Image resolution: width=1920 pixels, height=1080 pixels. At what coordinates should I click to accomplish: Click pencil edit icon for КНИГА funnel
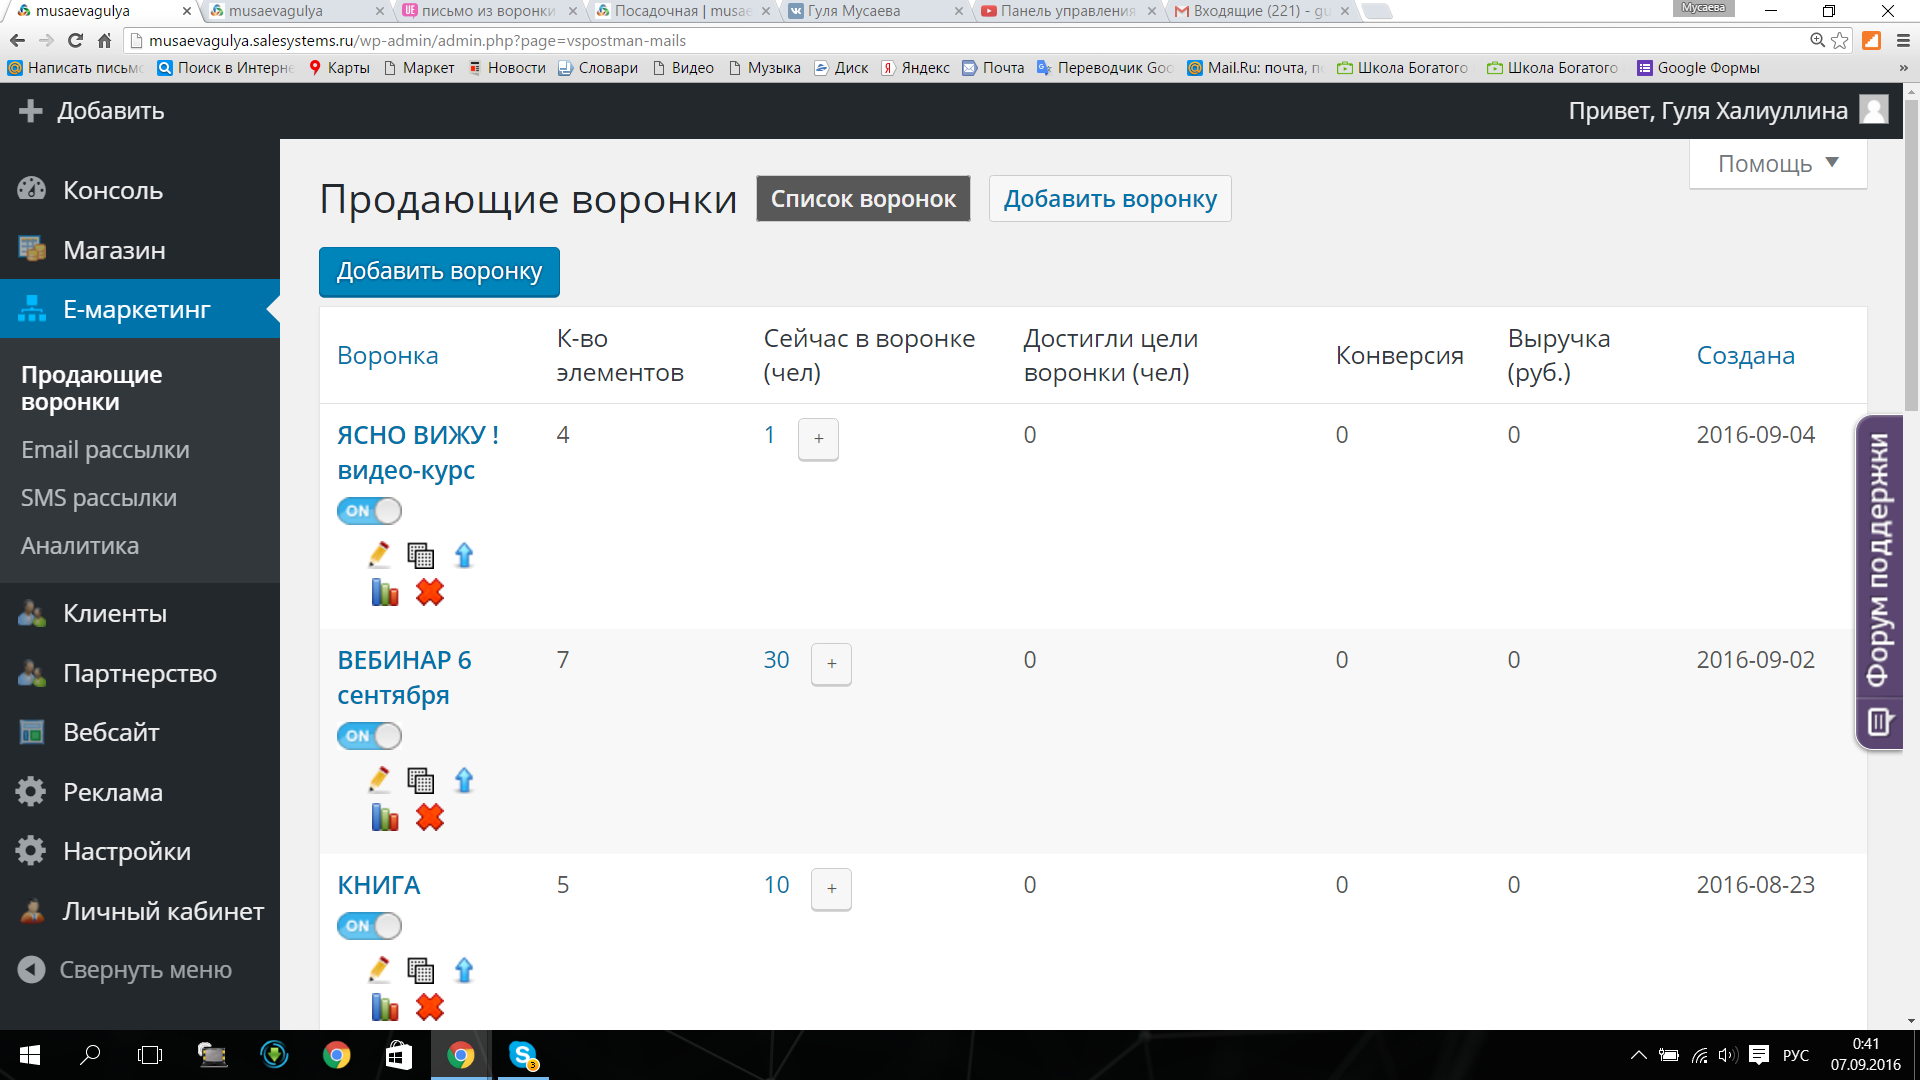(x=379, y=970)
